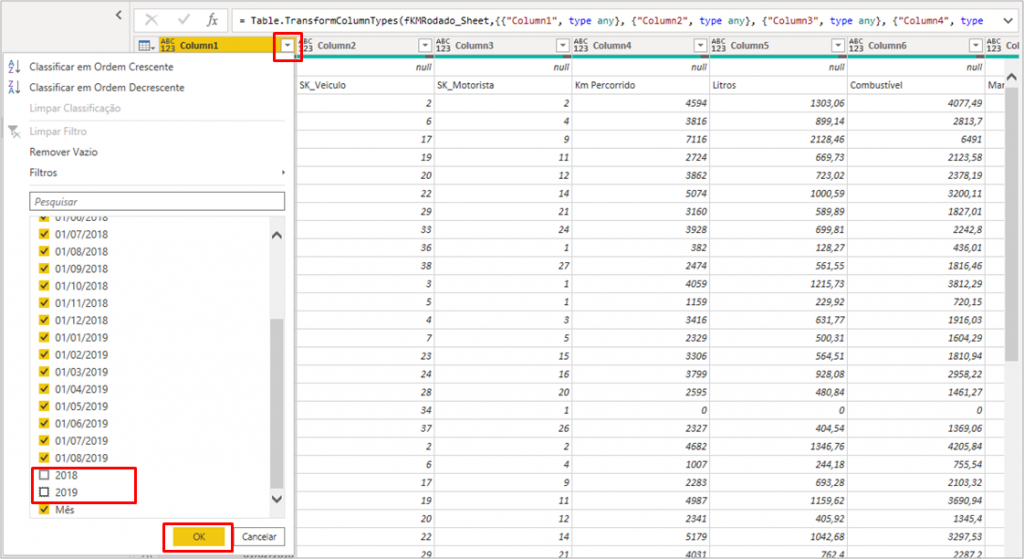Screen dimensions: 1024x559
Task: Click descending sort Z-A icon
Action: [x=14, y=87]
